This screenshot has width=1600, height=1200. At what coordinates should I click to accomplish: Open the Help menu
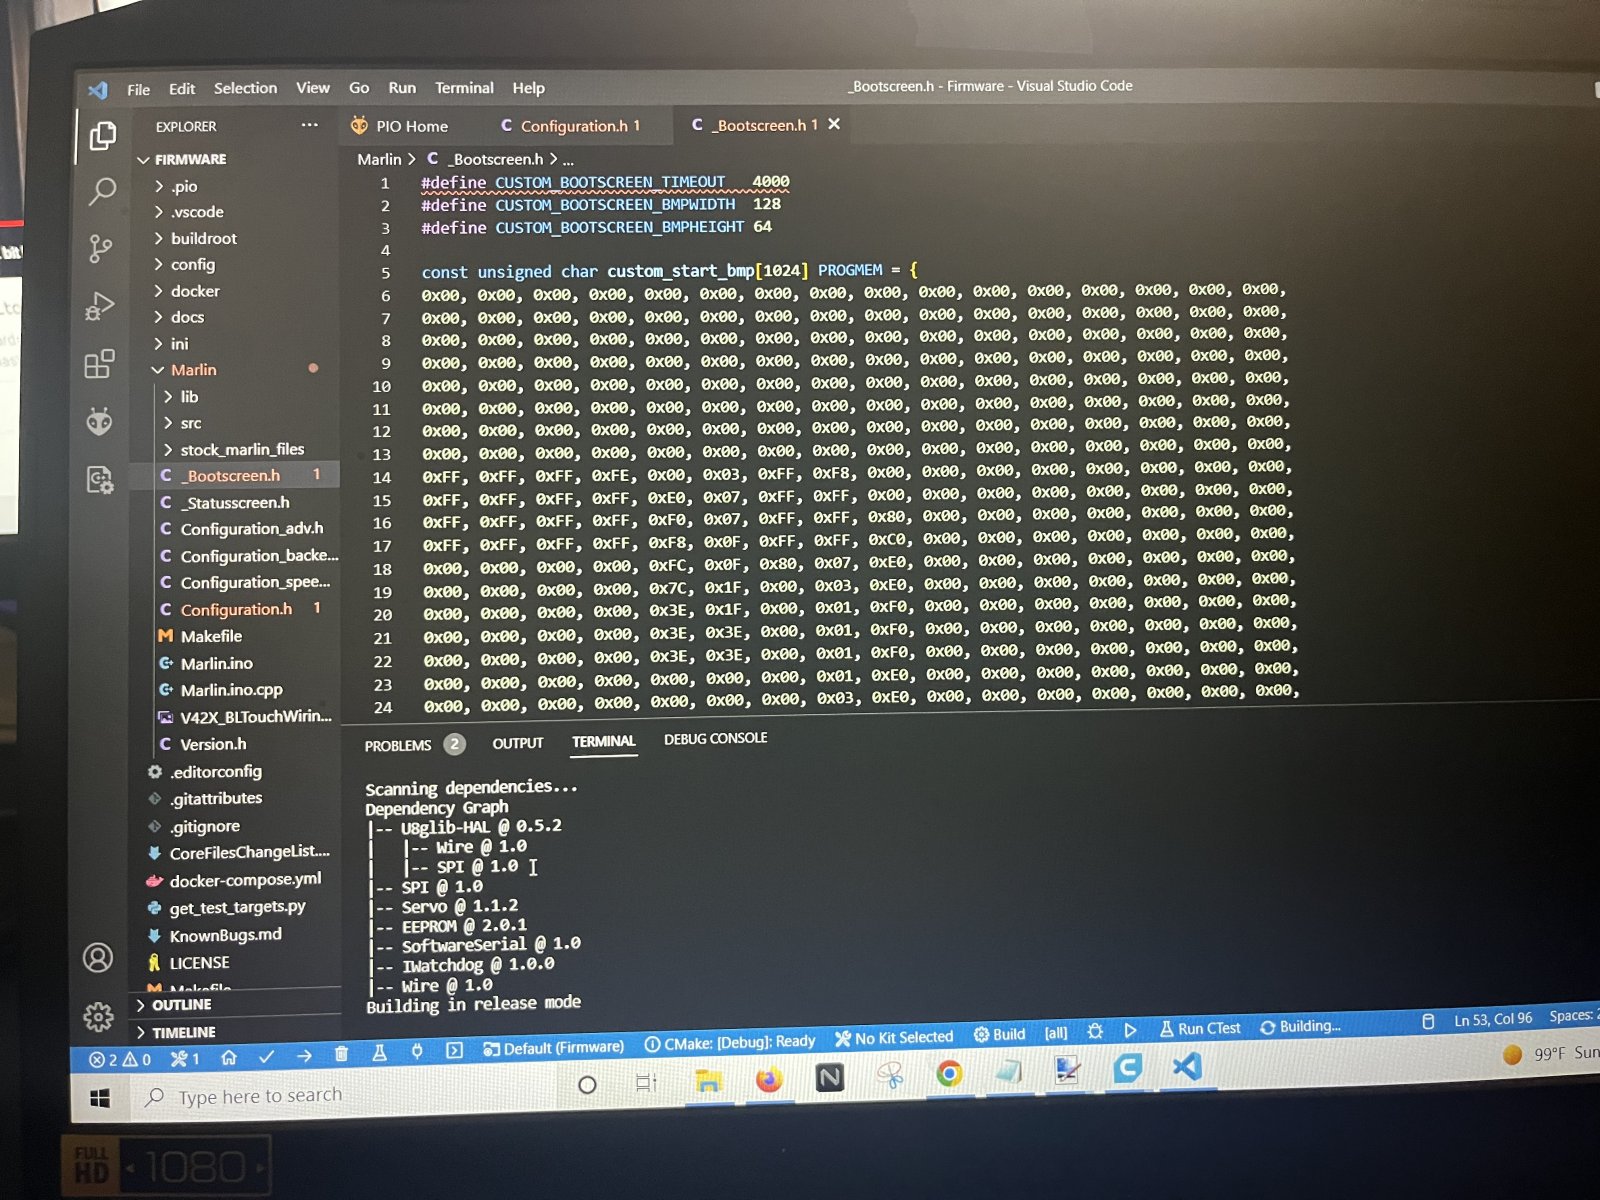(x=528, y=88)
